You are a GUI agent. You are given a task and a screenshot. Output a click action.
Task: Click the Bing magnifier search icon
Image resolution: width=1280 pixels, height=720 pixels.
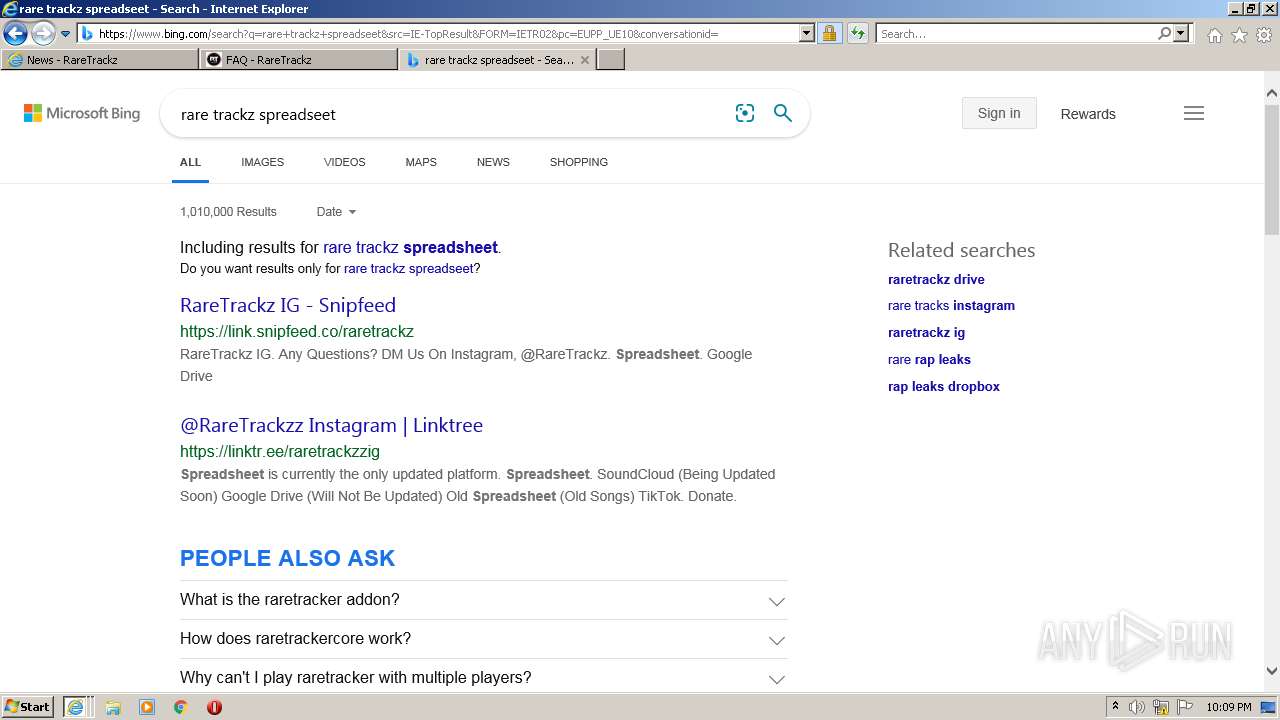pos(783,113)
